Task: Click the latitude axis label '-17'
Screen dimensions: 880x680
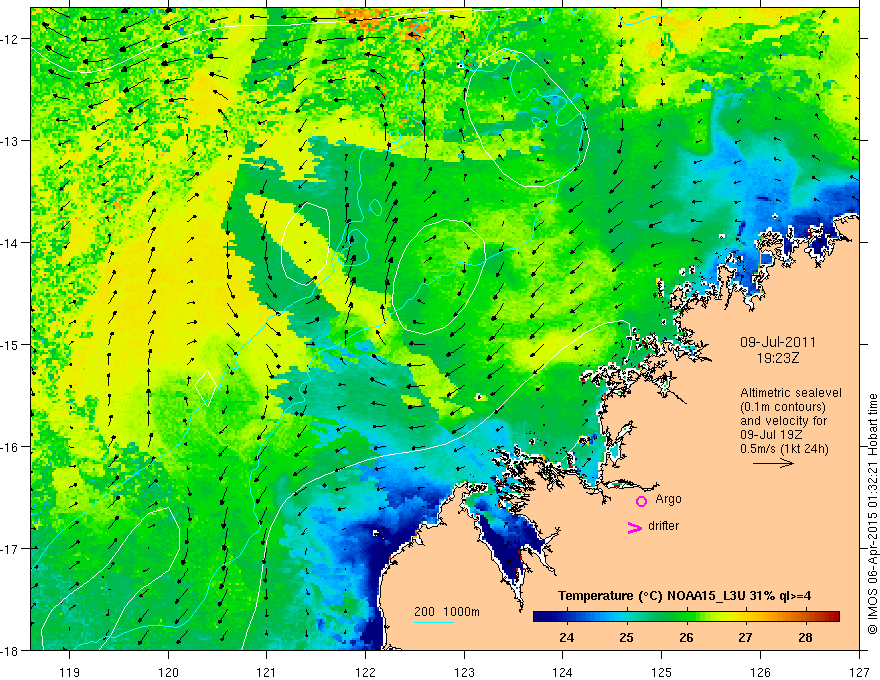Action: point(11,548)
